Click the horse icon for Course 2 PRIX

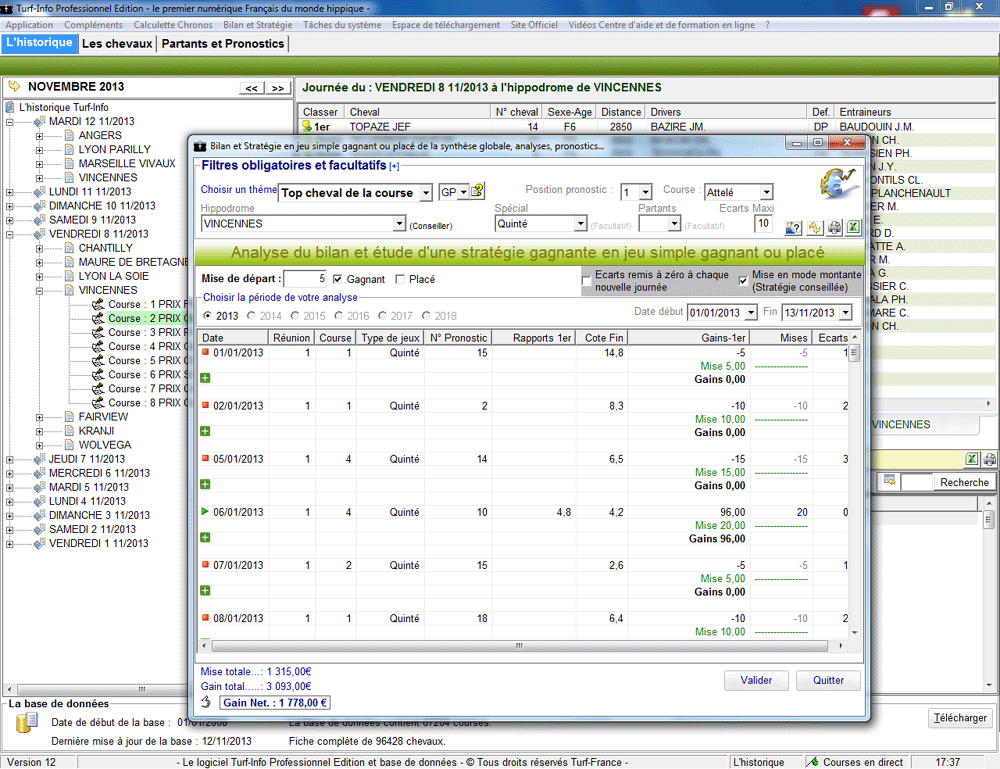[98, 318]
